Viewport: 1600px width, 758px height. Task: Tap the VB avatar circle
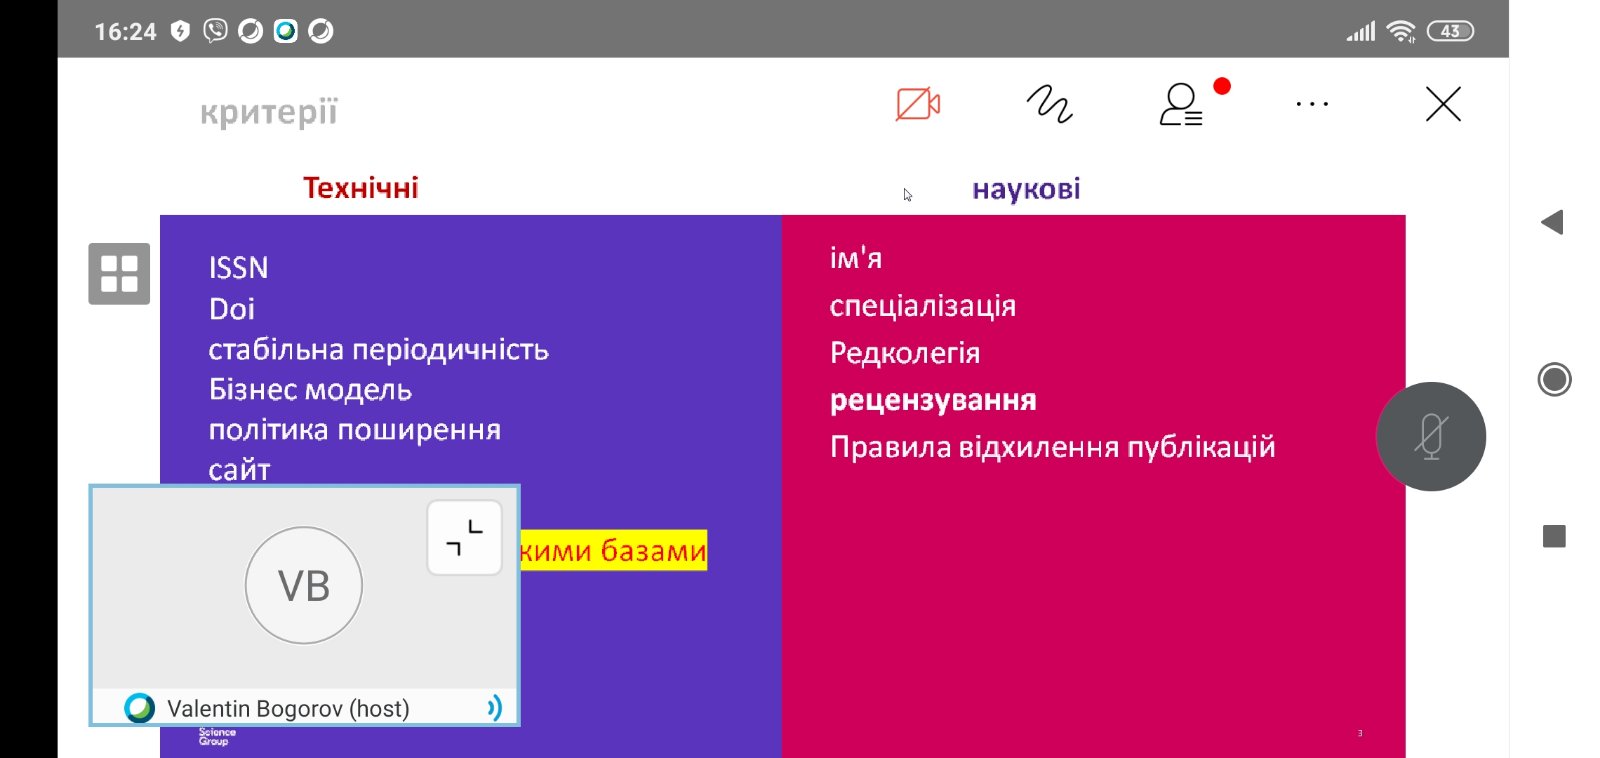tap(304, 586)
